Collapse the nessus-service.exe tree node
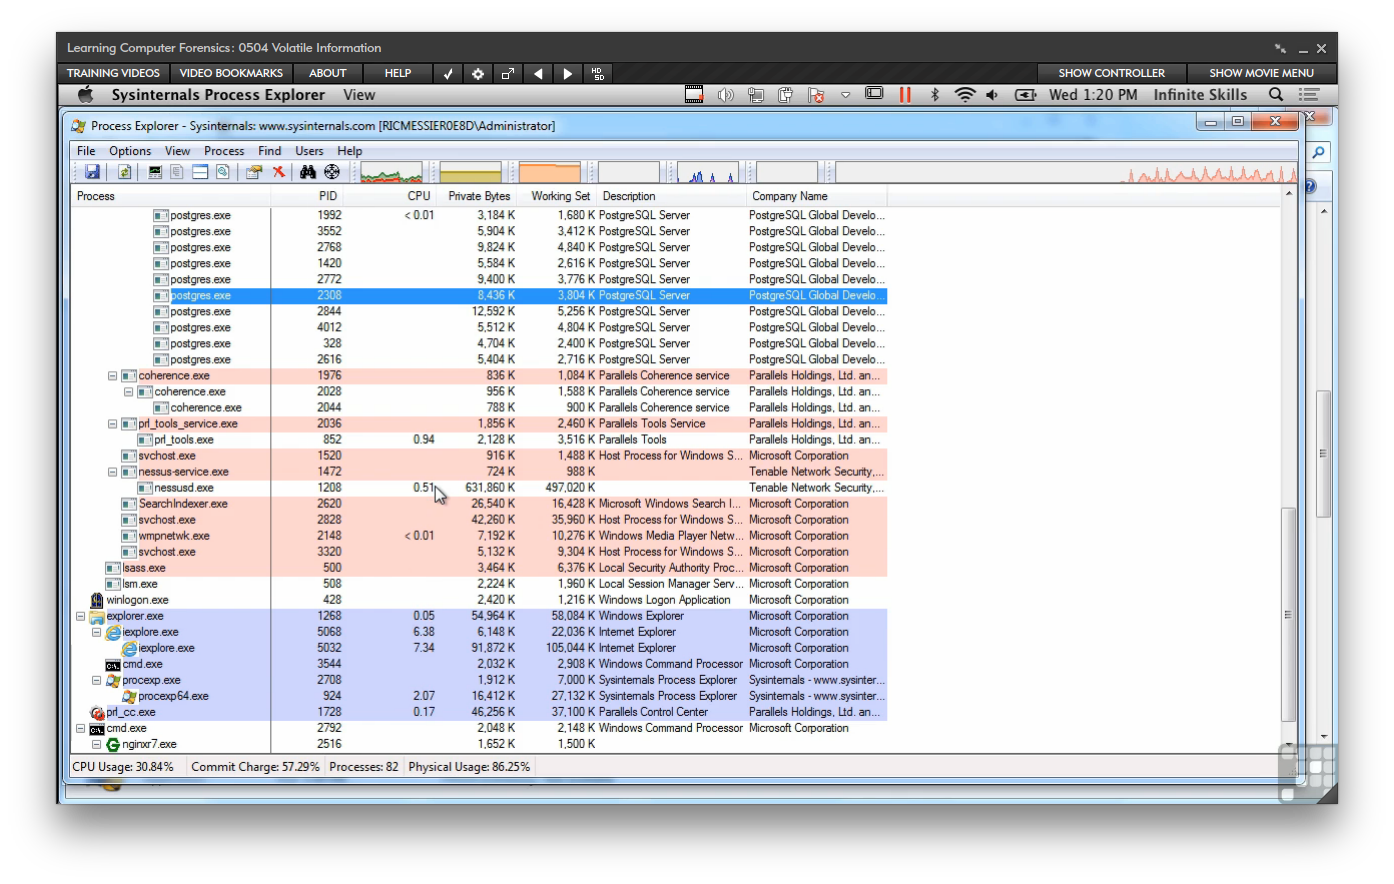Image resolution: width=1394 pixels, height=884 pixels. pos(112,472)
